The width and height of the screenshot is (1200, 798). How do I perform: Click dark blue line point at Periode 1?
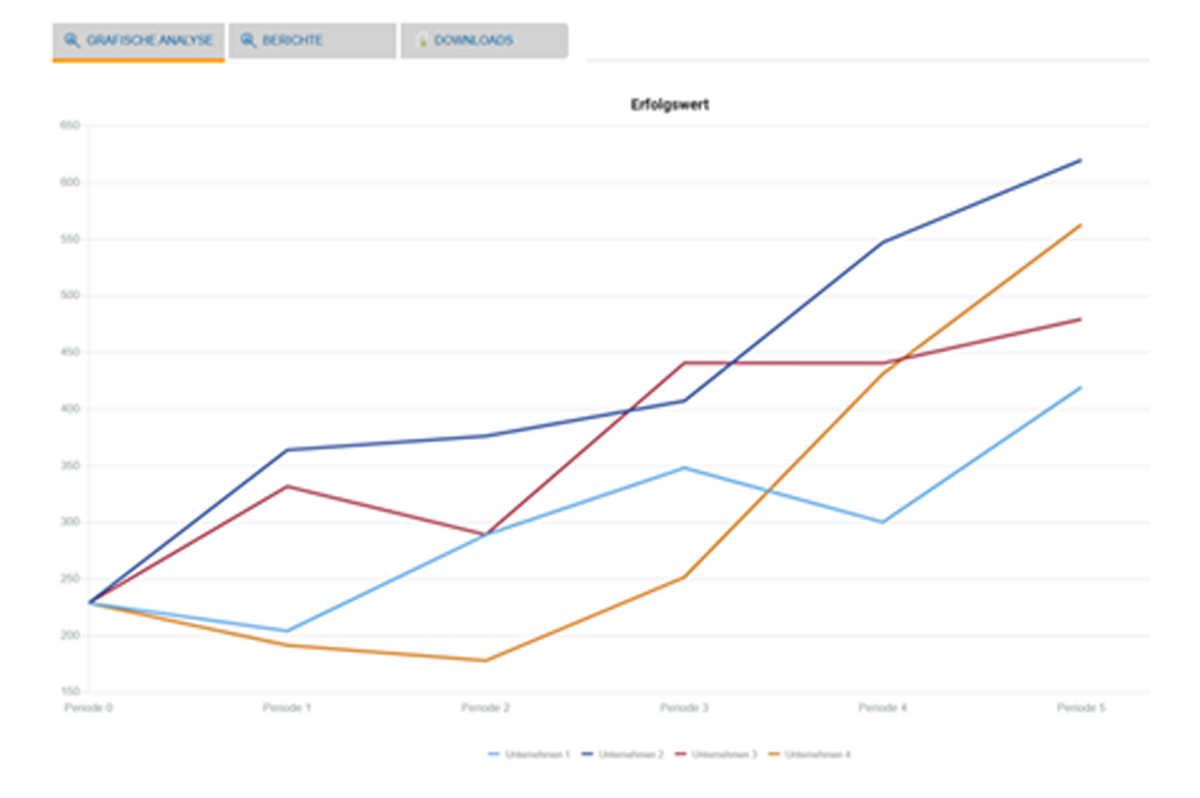288,450
